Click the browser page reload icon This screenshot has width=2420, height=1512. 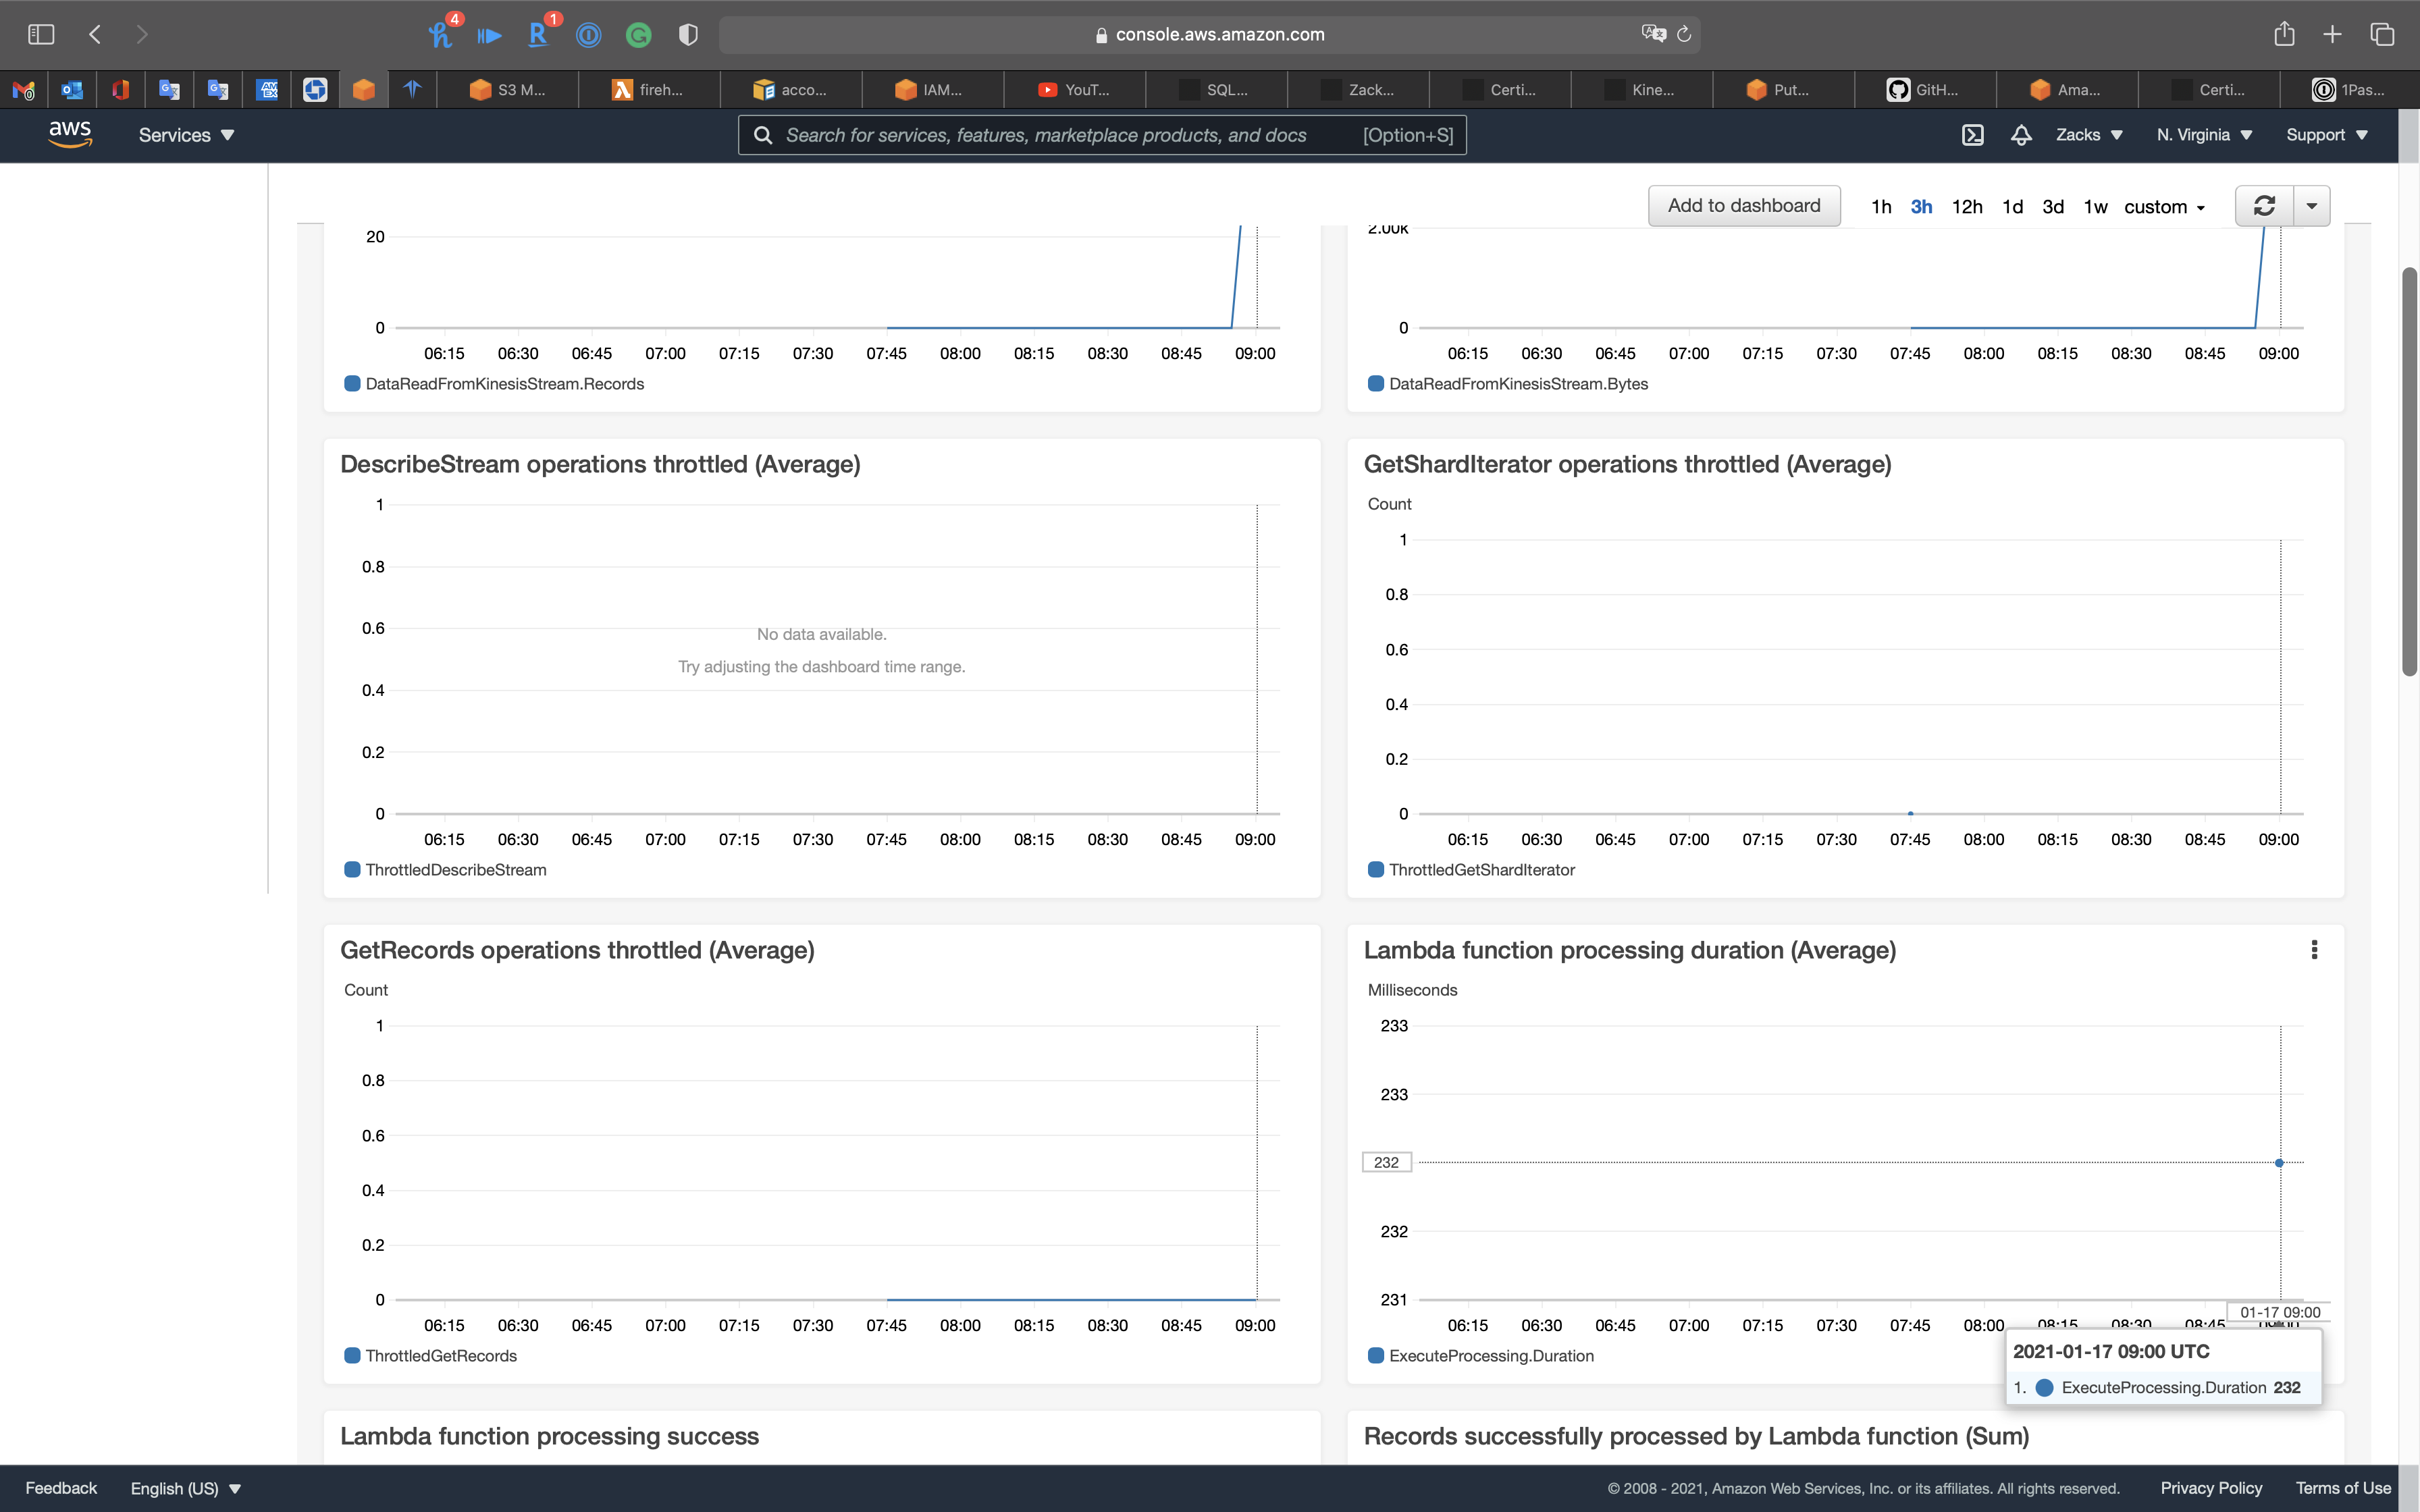[x=1684, y=34]
